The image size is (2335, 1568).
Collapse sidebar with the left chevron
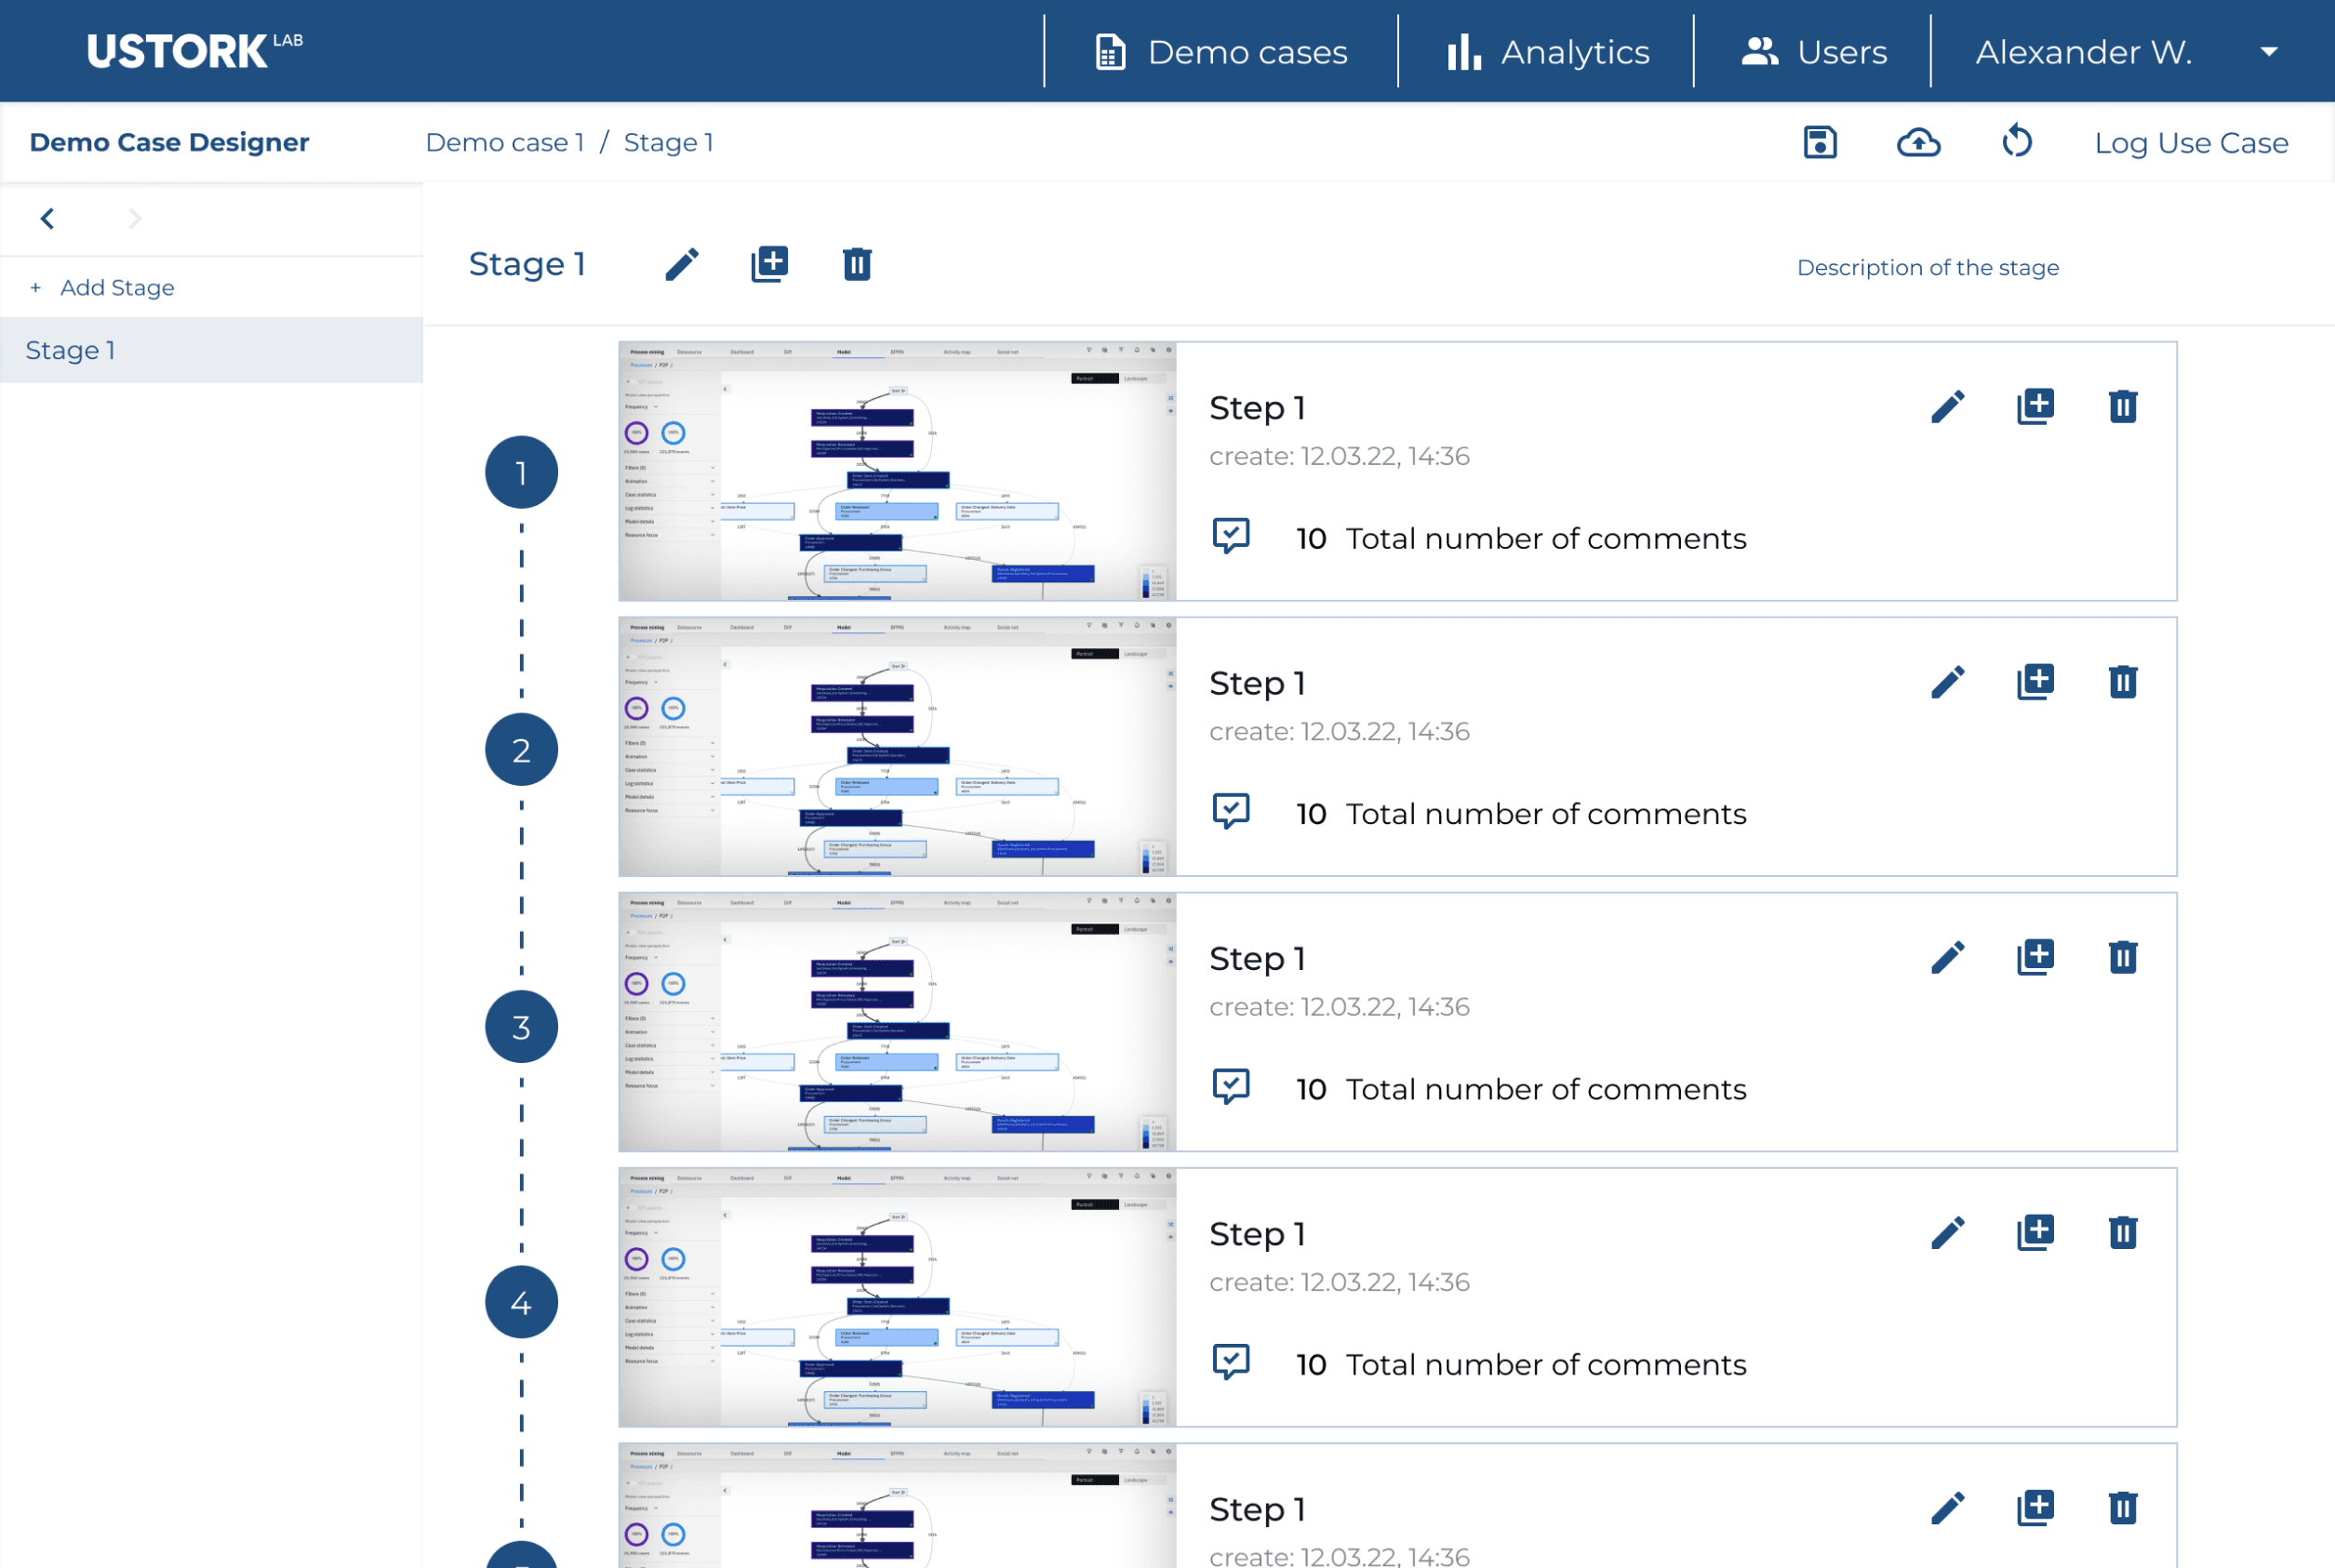click(x=47, y=219)
